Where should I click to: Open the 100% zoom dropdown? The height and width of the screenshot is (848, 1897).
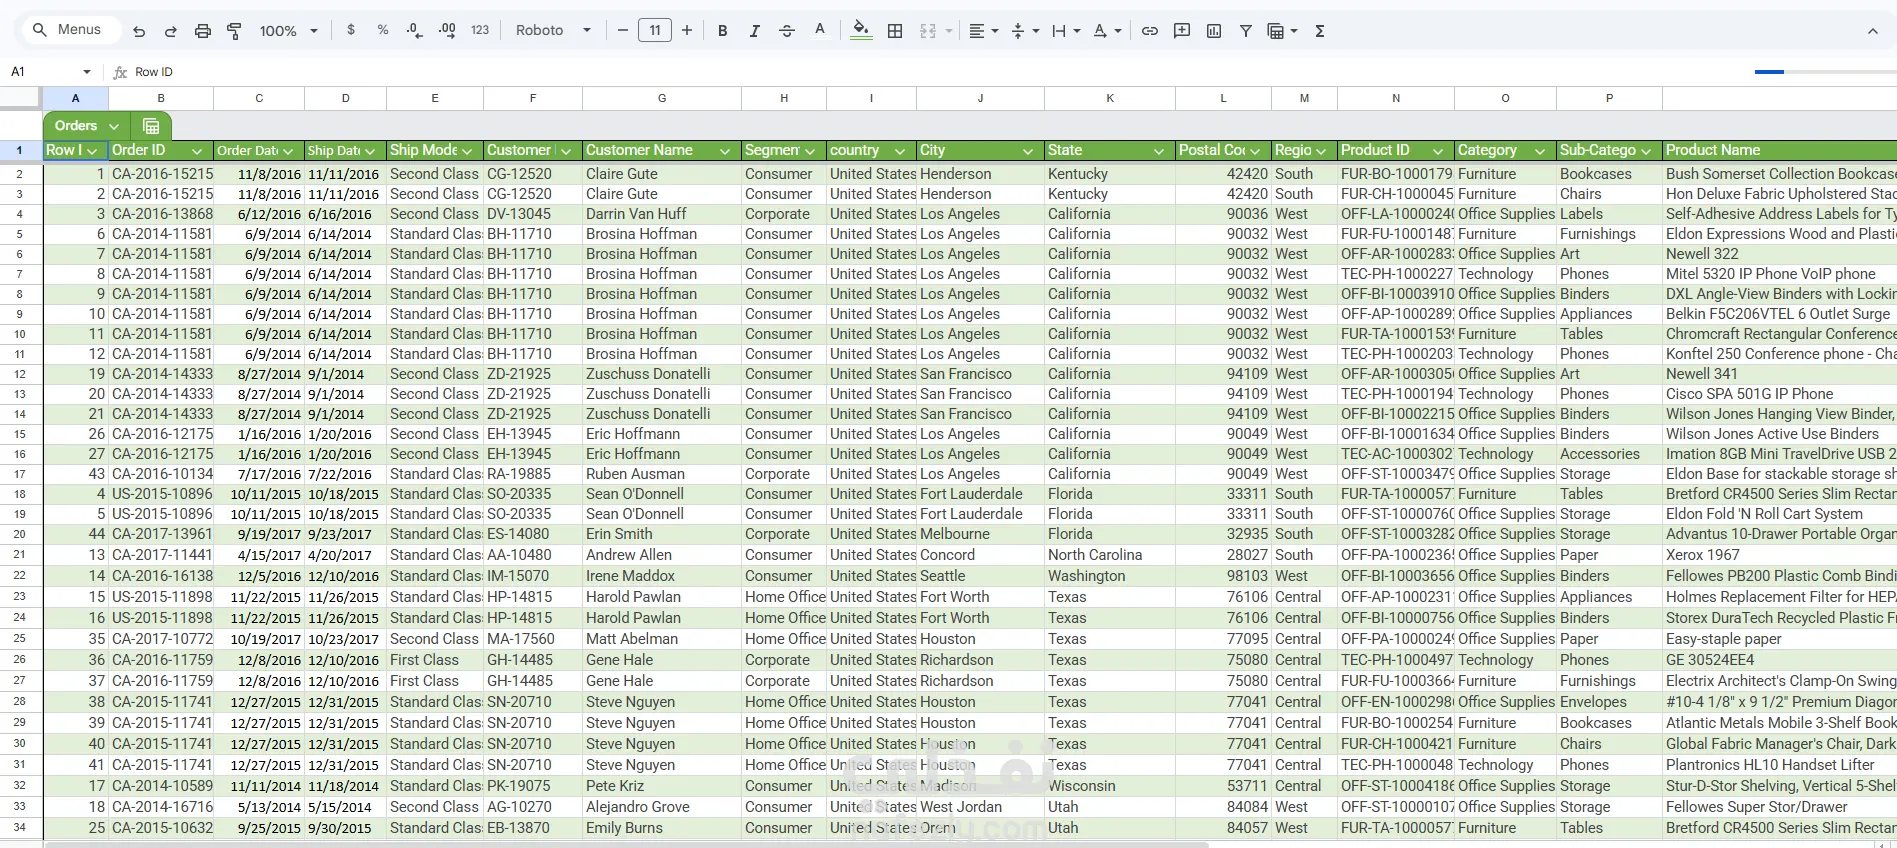(x=288, y=31)
